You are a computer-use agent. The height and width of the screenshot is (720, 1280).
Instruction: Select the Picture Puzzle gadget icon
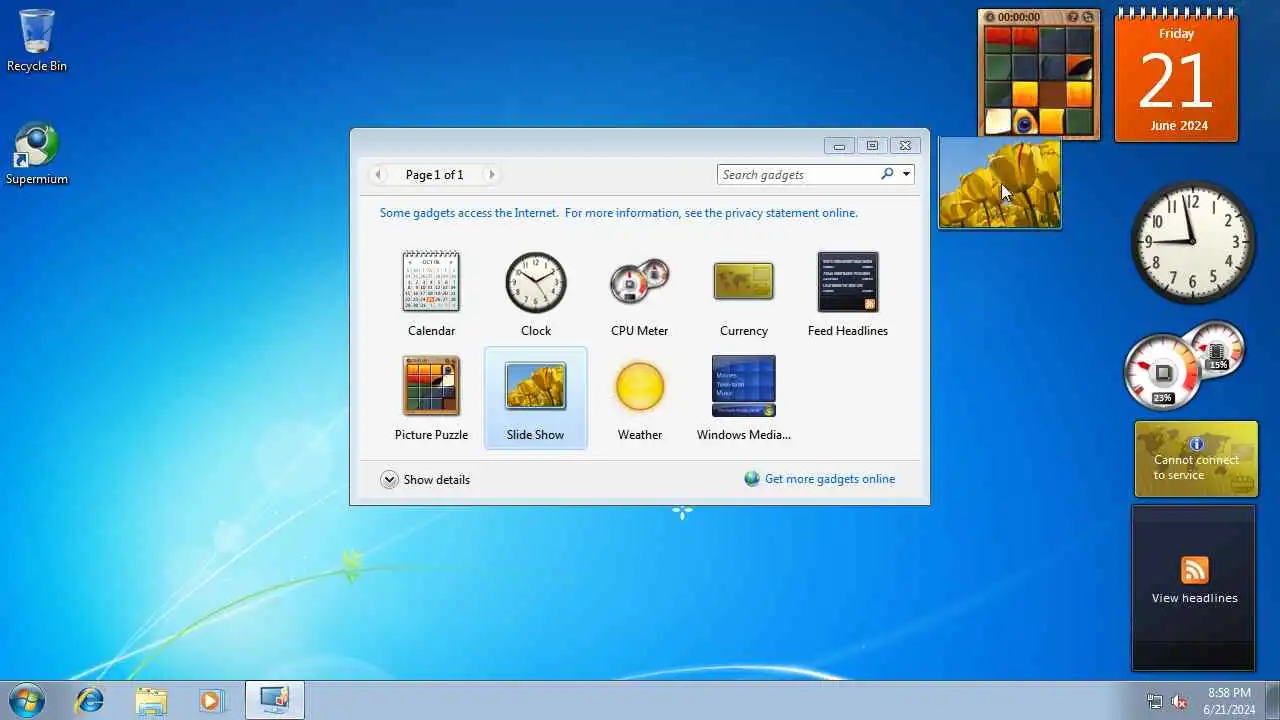[x=431, y=385]
